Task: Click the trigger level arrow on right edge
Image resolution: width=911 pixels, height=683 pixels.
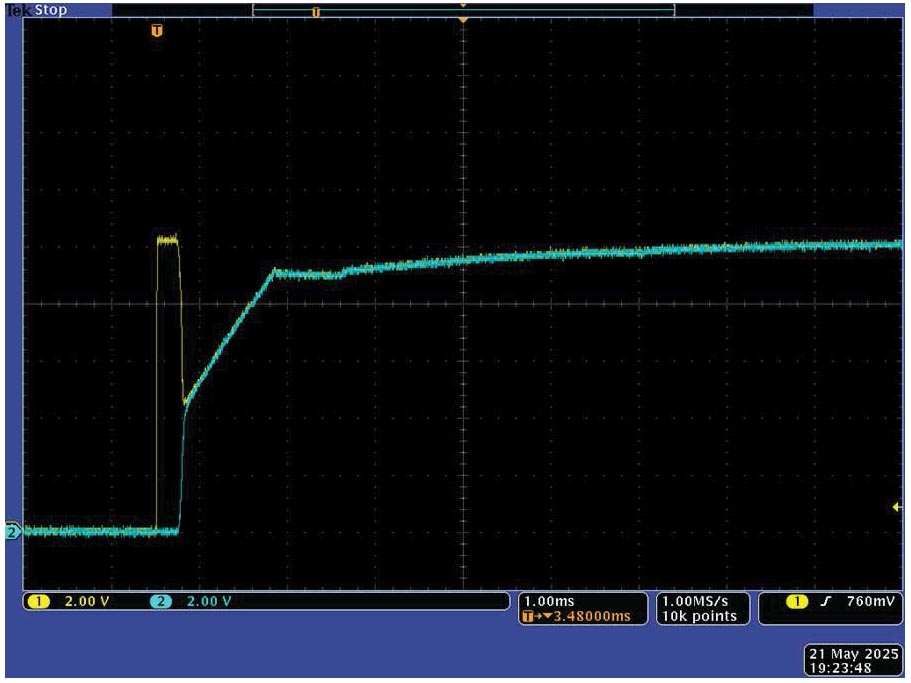Action: 896,508
